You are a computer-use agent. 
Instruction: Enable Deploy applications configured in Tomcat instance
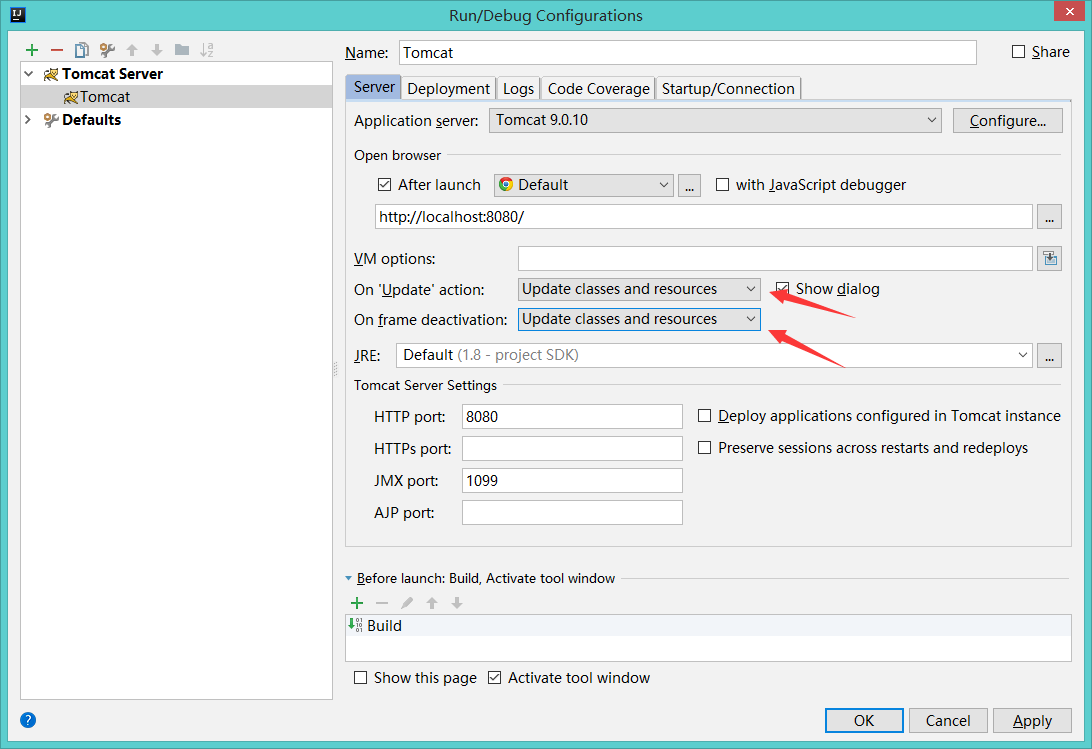pos(705,416)
